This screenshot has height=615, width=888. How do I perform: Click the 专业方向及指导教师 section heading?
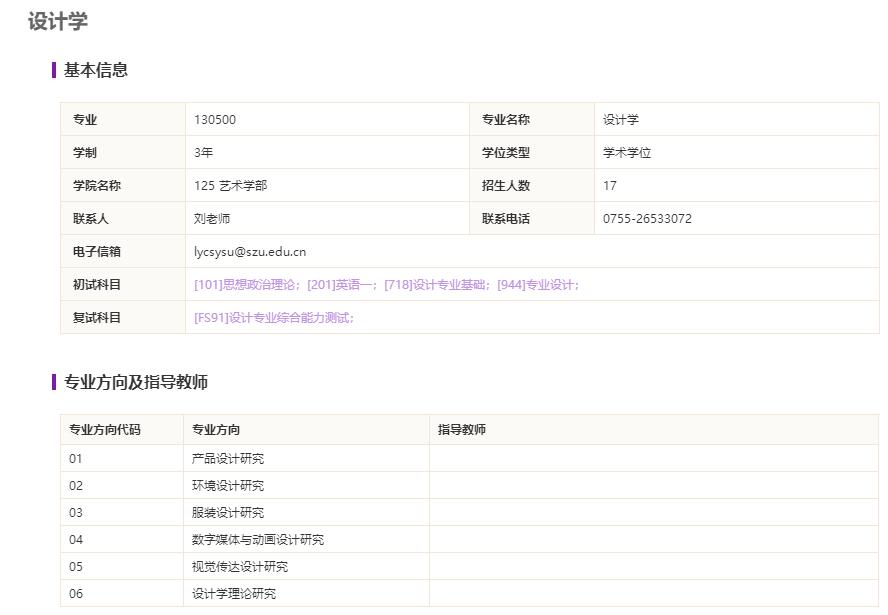[x=136, y=383]
